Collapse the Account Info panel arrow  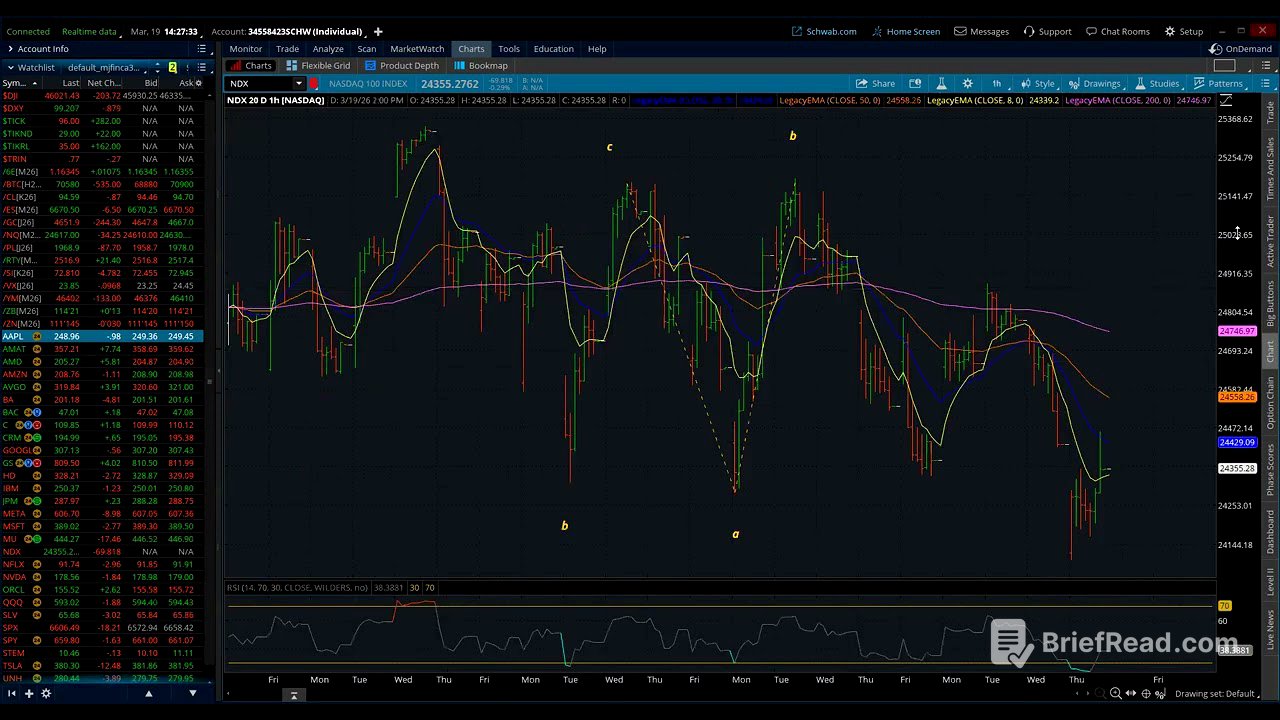pyautogui.click(x=10, y=49)
